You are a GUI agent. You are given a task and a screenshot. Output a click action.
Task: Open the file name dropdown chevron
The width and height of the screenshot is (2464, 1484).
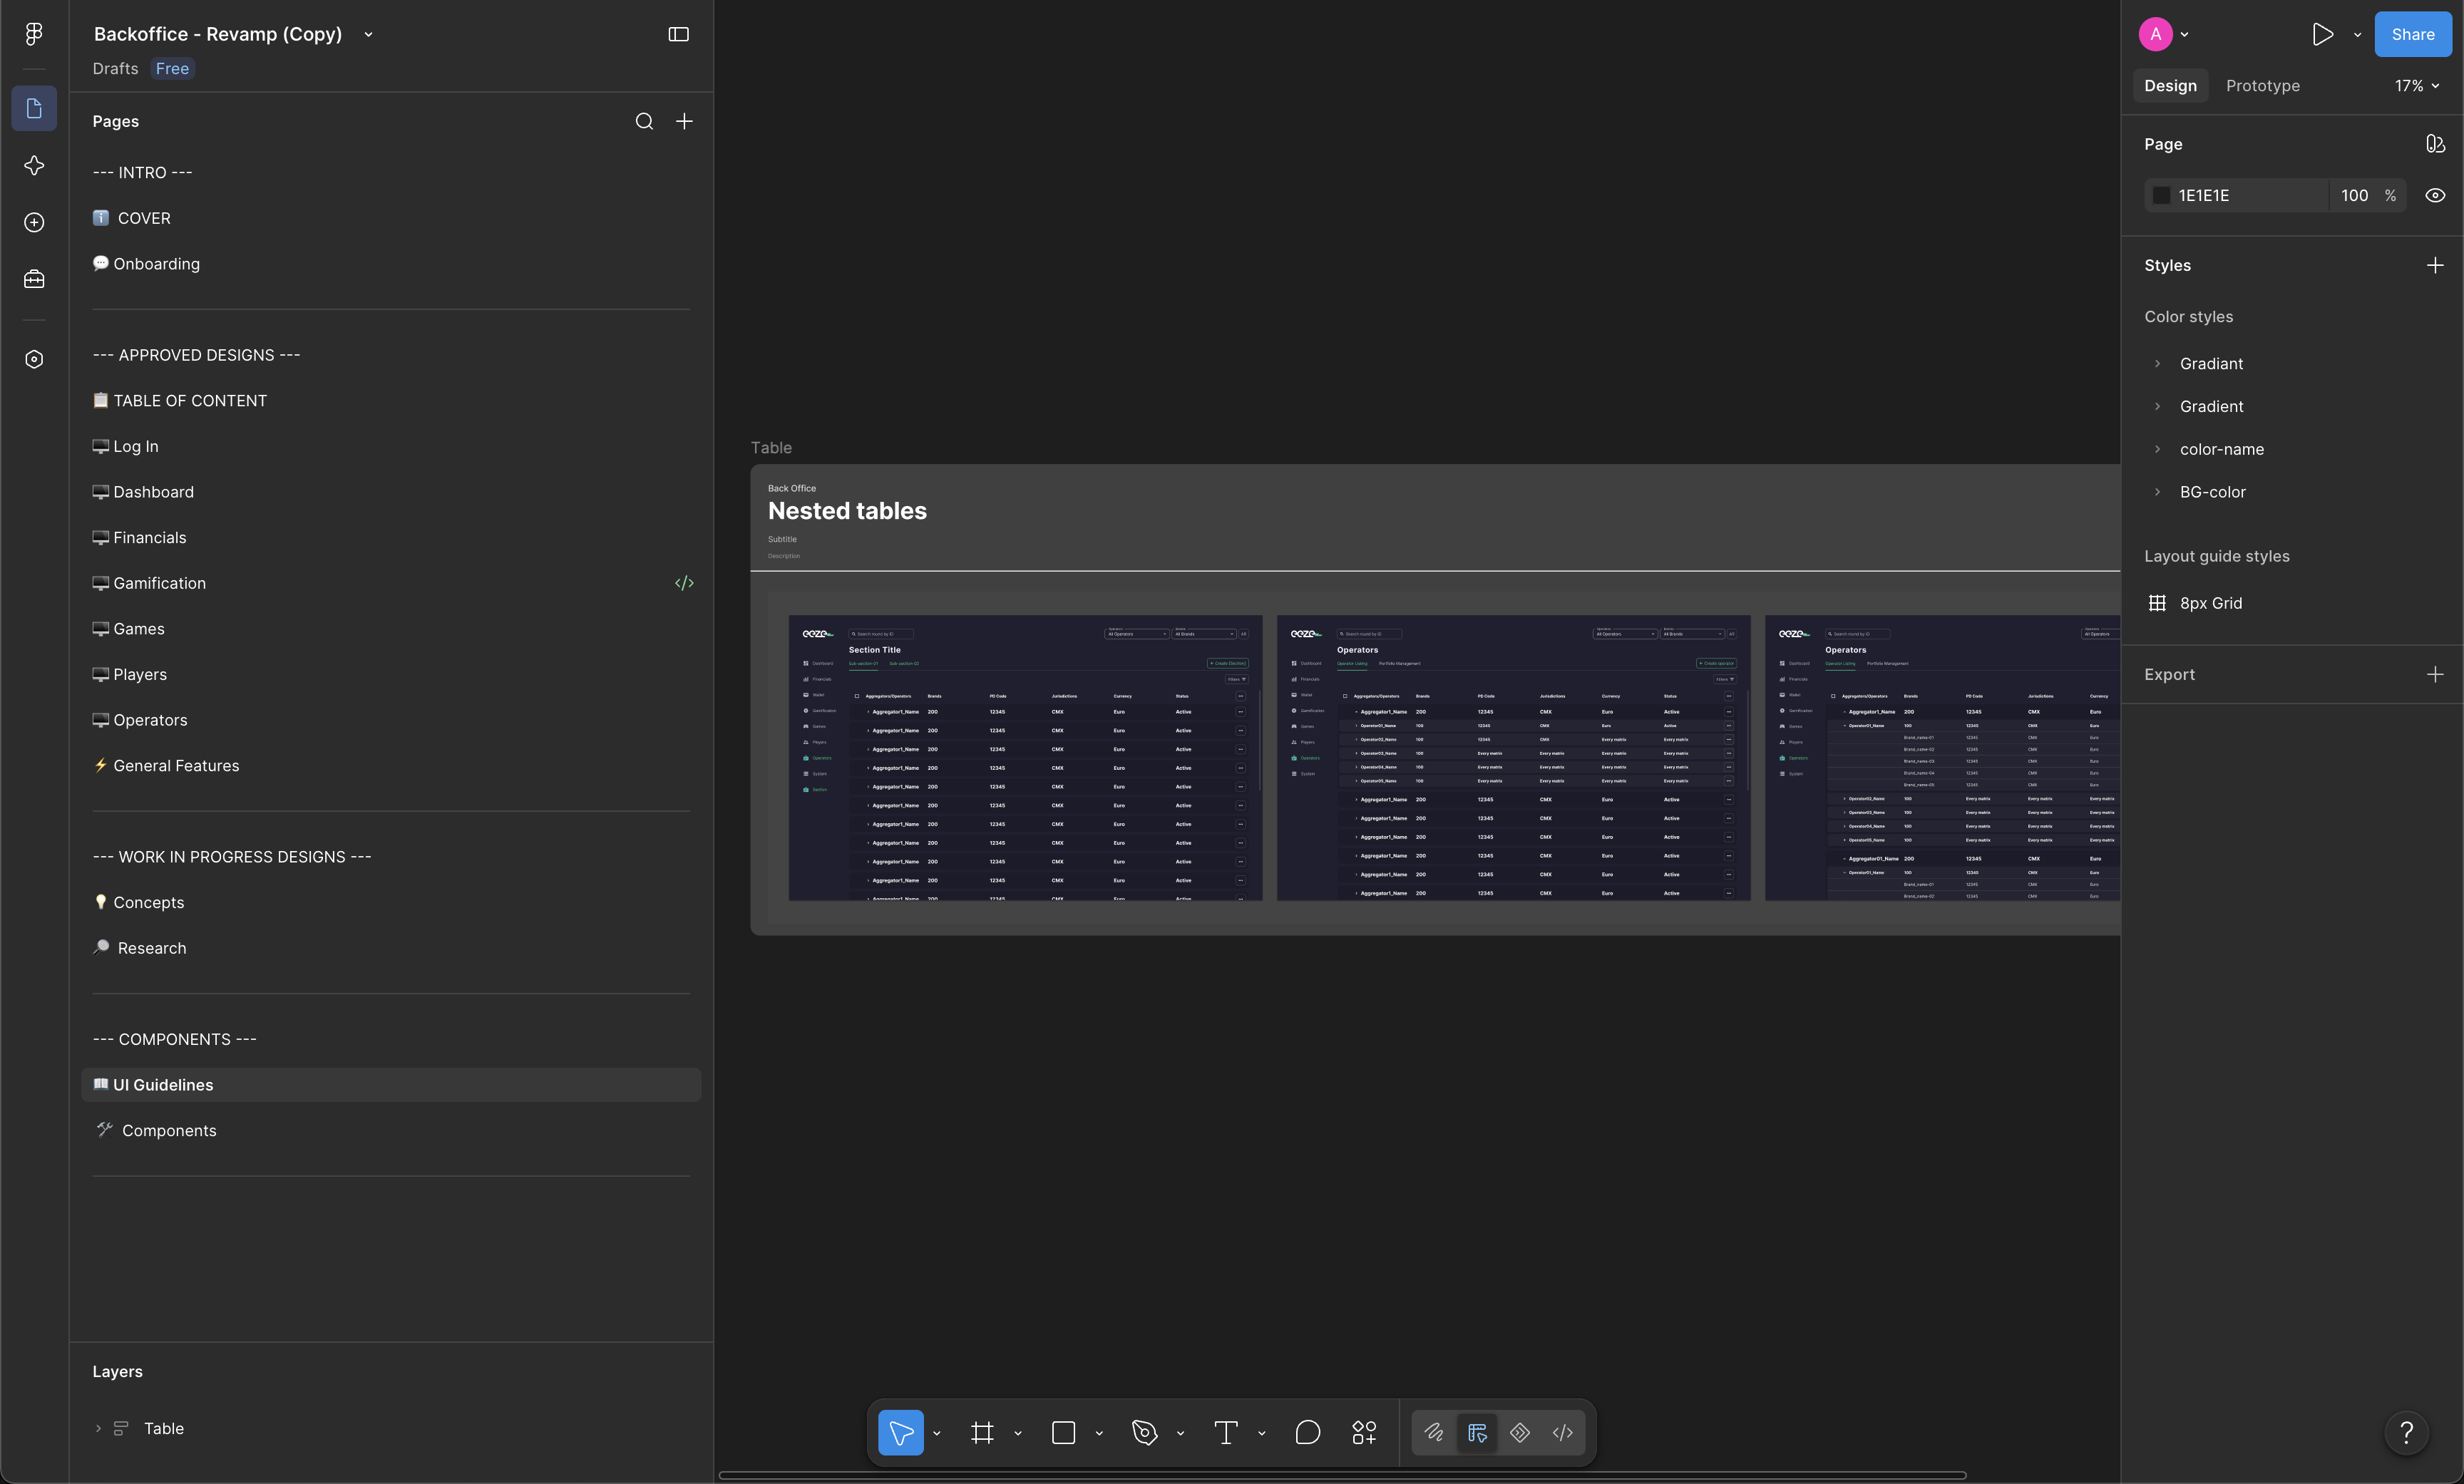[368, 34]
